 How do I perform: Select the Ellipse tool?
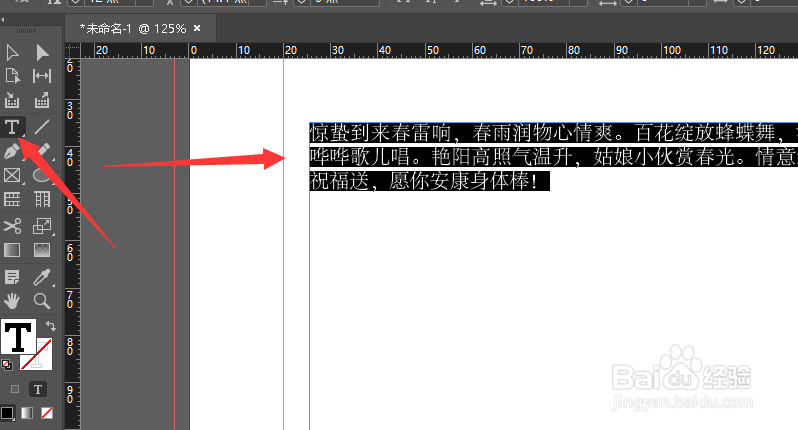42,175
